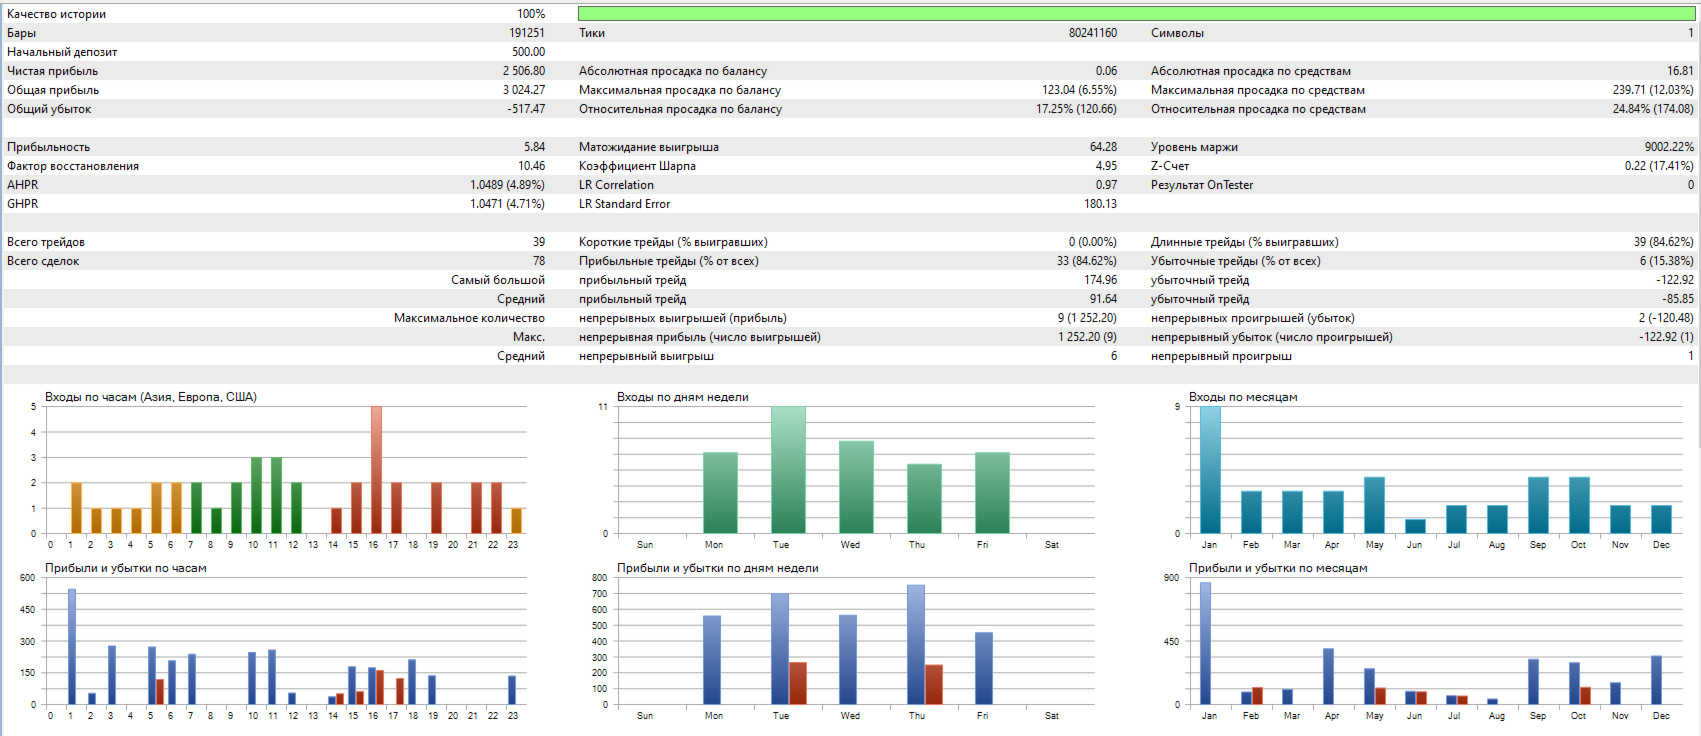Click the hour-1 blue profit bar in hourly chart
1701x736 pixels.
click(72, 647)
